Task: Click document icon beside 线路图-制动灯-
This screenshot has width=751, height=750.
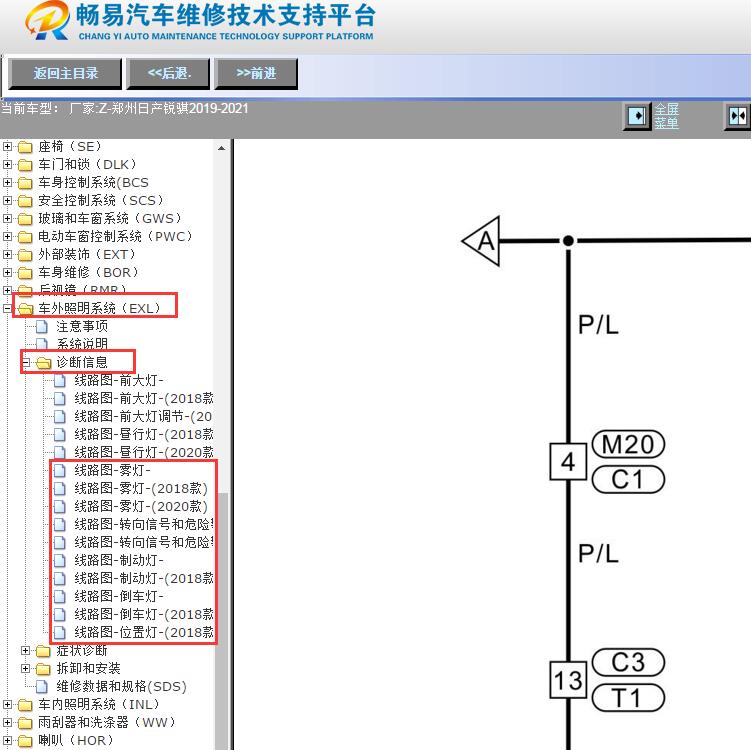Action: click(60, 560)
